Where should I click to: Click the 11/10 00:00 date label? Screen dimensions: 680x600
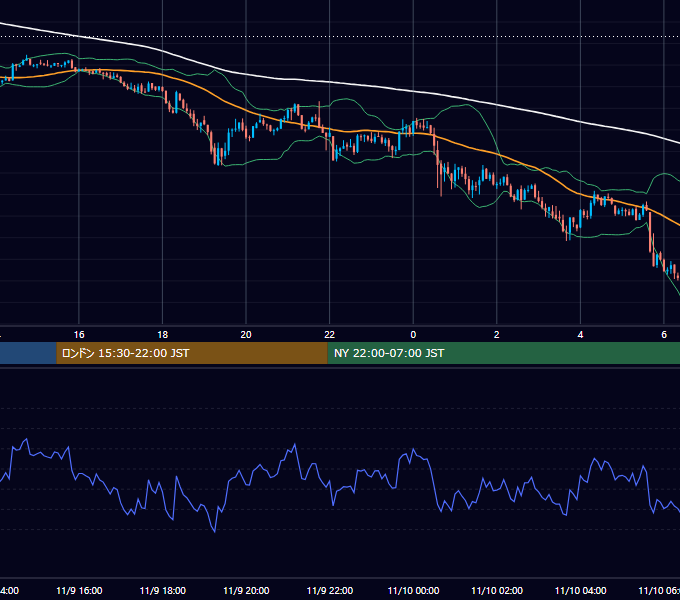[413, 590]
